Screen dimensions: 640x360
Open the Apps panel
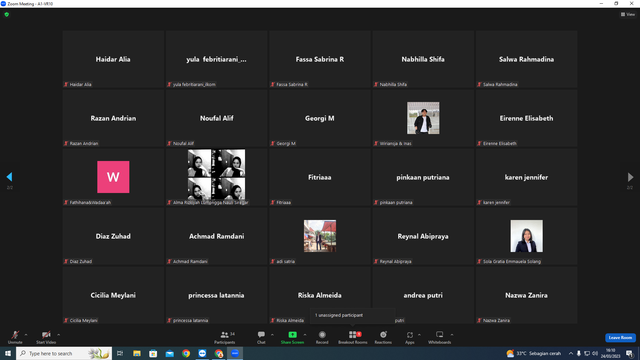click(410, 337)
